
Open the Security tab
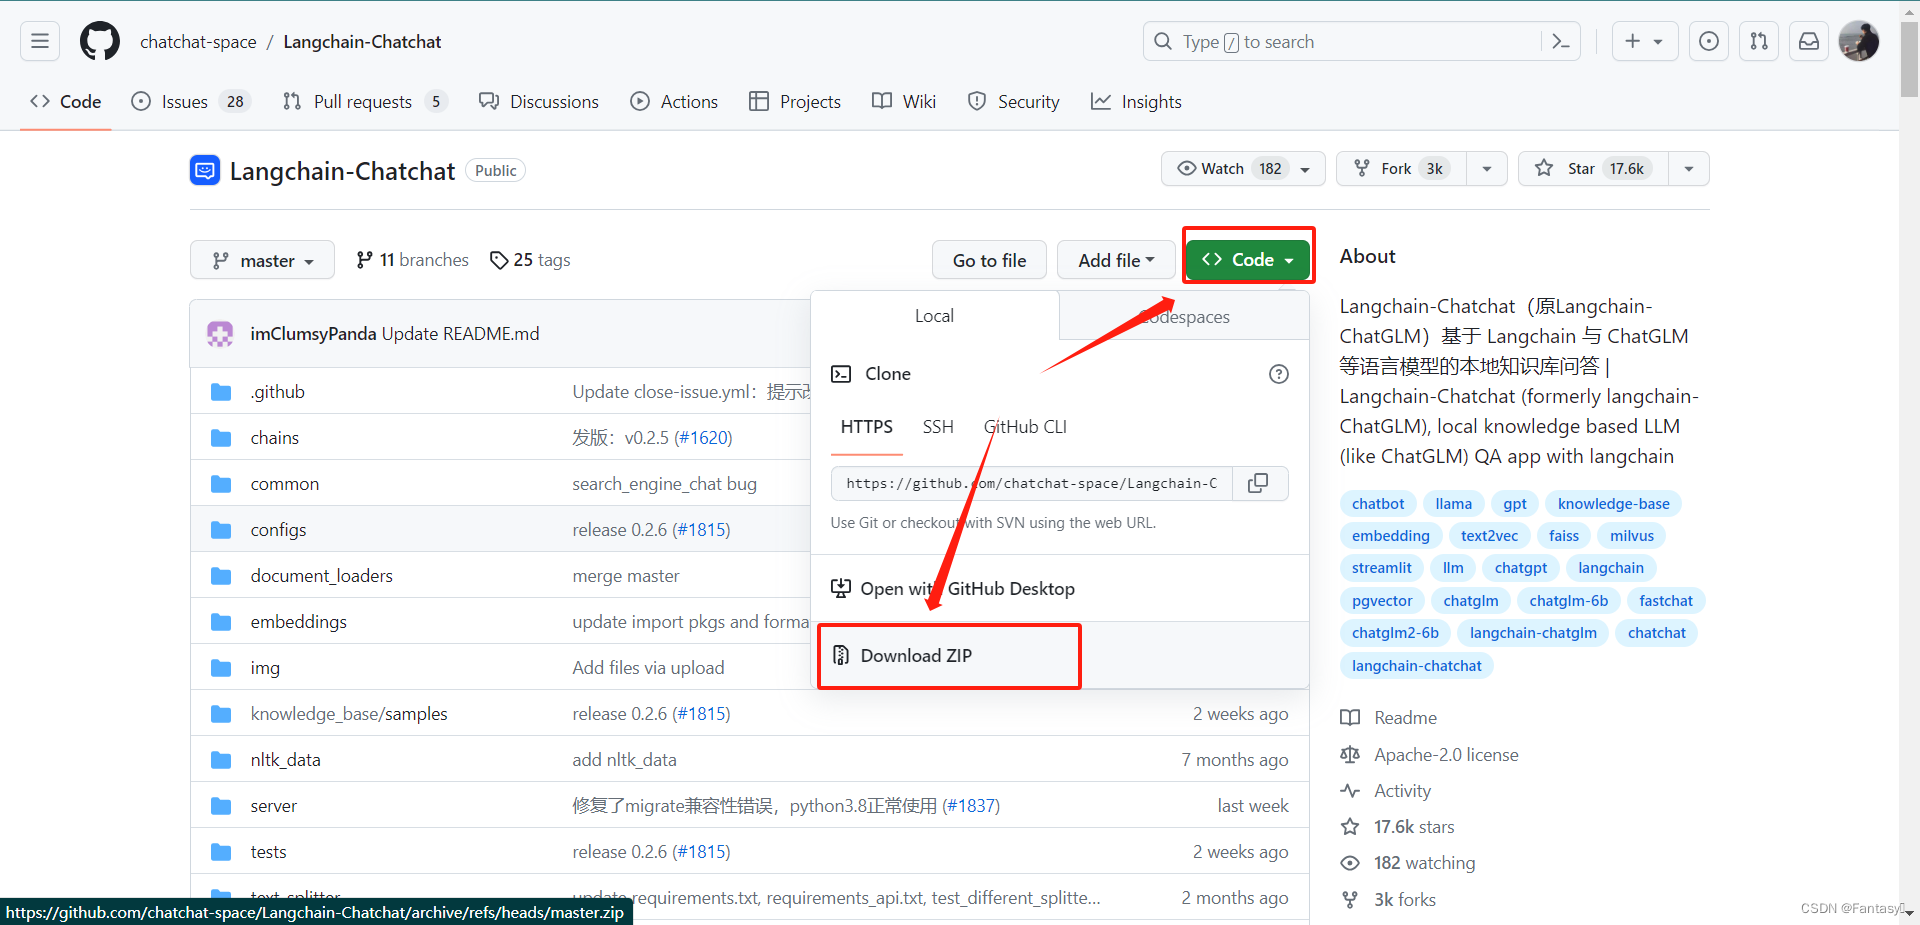1014,102
